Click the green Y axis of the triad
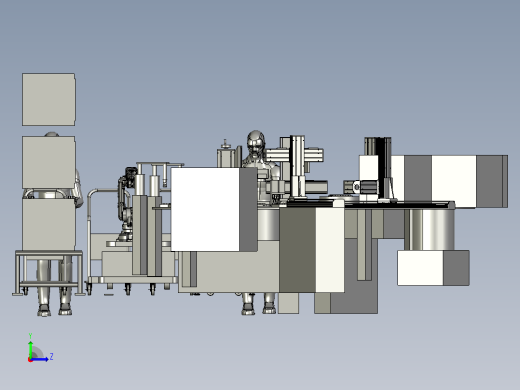This screenshot has width=520, height=390. [x=31, y=349]
